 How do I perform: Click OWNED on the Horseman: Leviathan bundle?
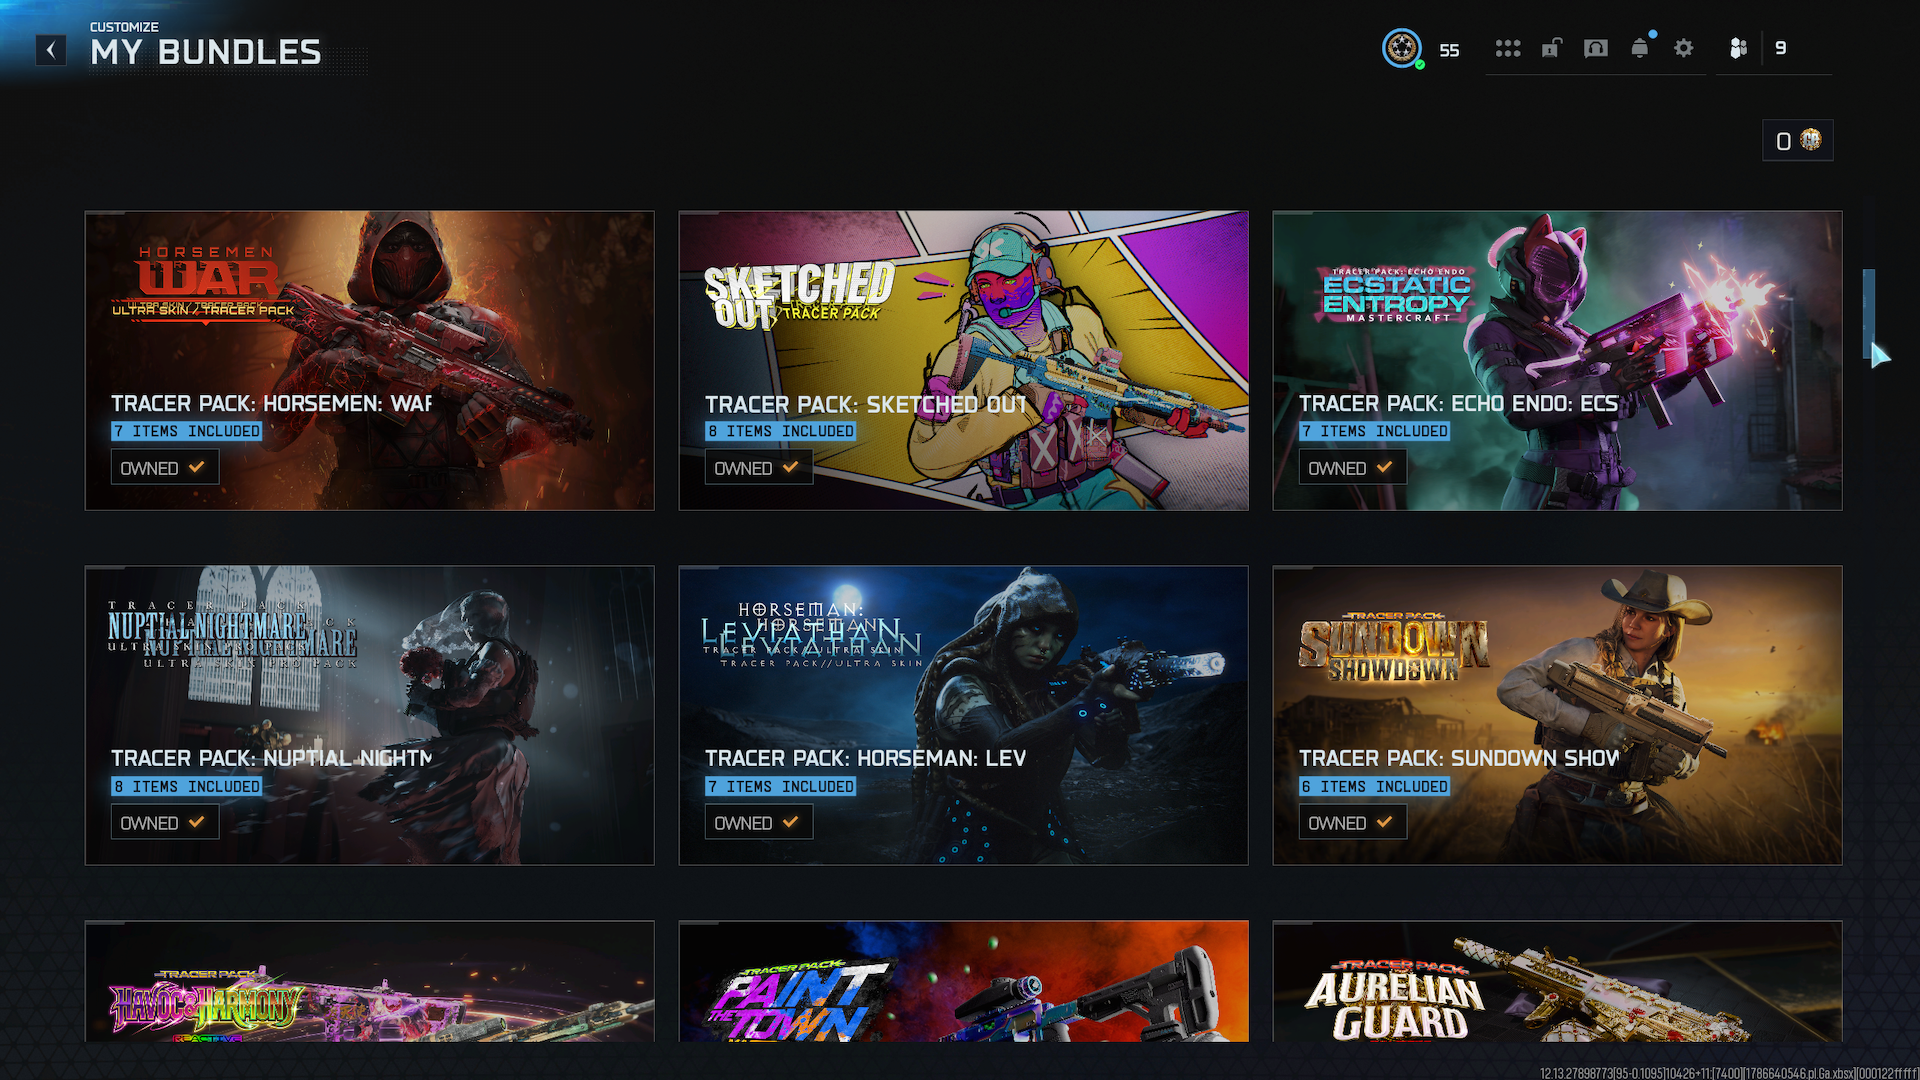coord(759,822)
